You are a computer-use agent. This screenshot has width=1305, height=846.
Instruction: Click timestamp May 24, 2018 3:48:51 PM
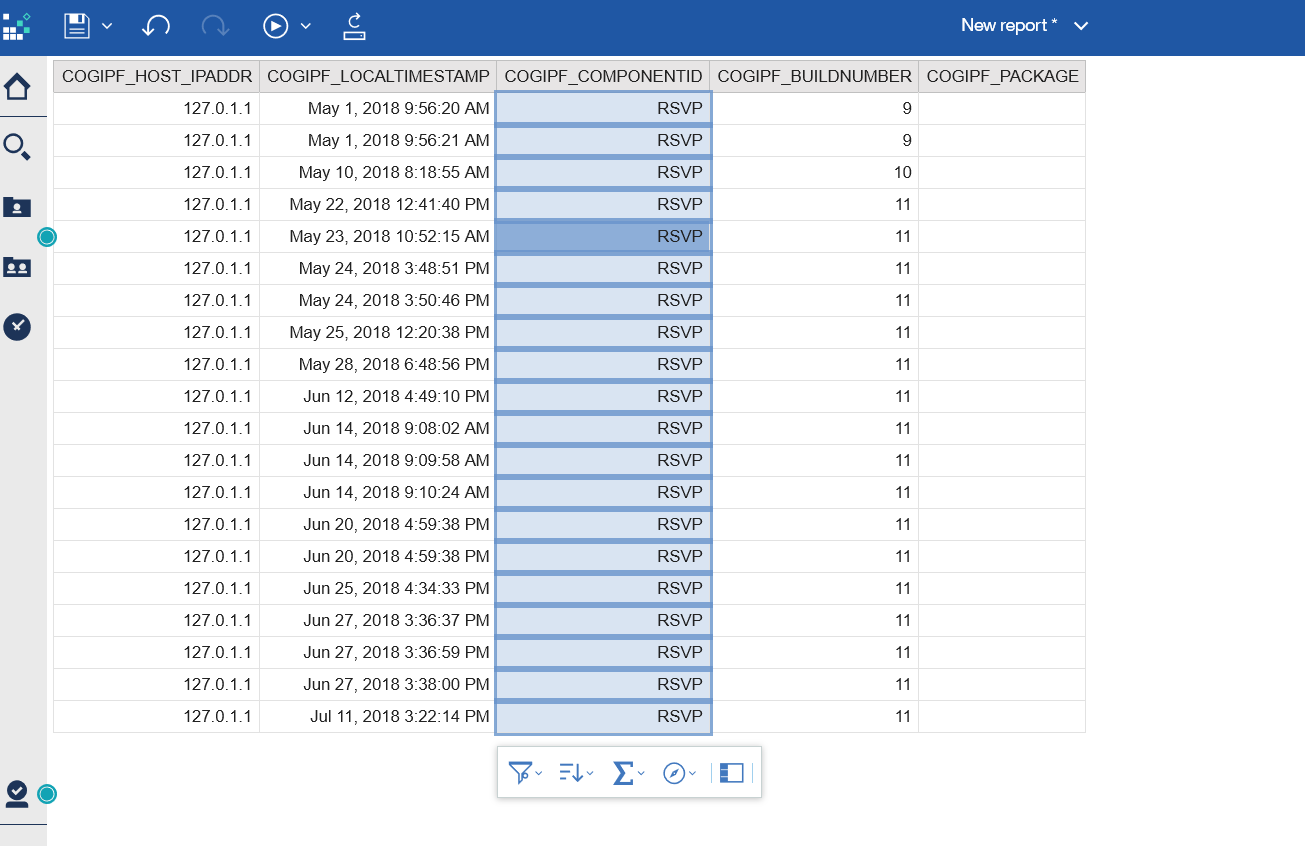(394, 268)
